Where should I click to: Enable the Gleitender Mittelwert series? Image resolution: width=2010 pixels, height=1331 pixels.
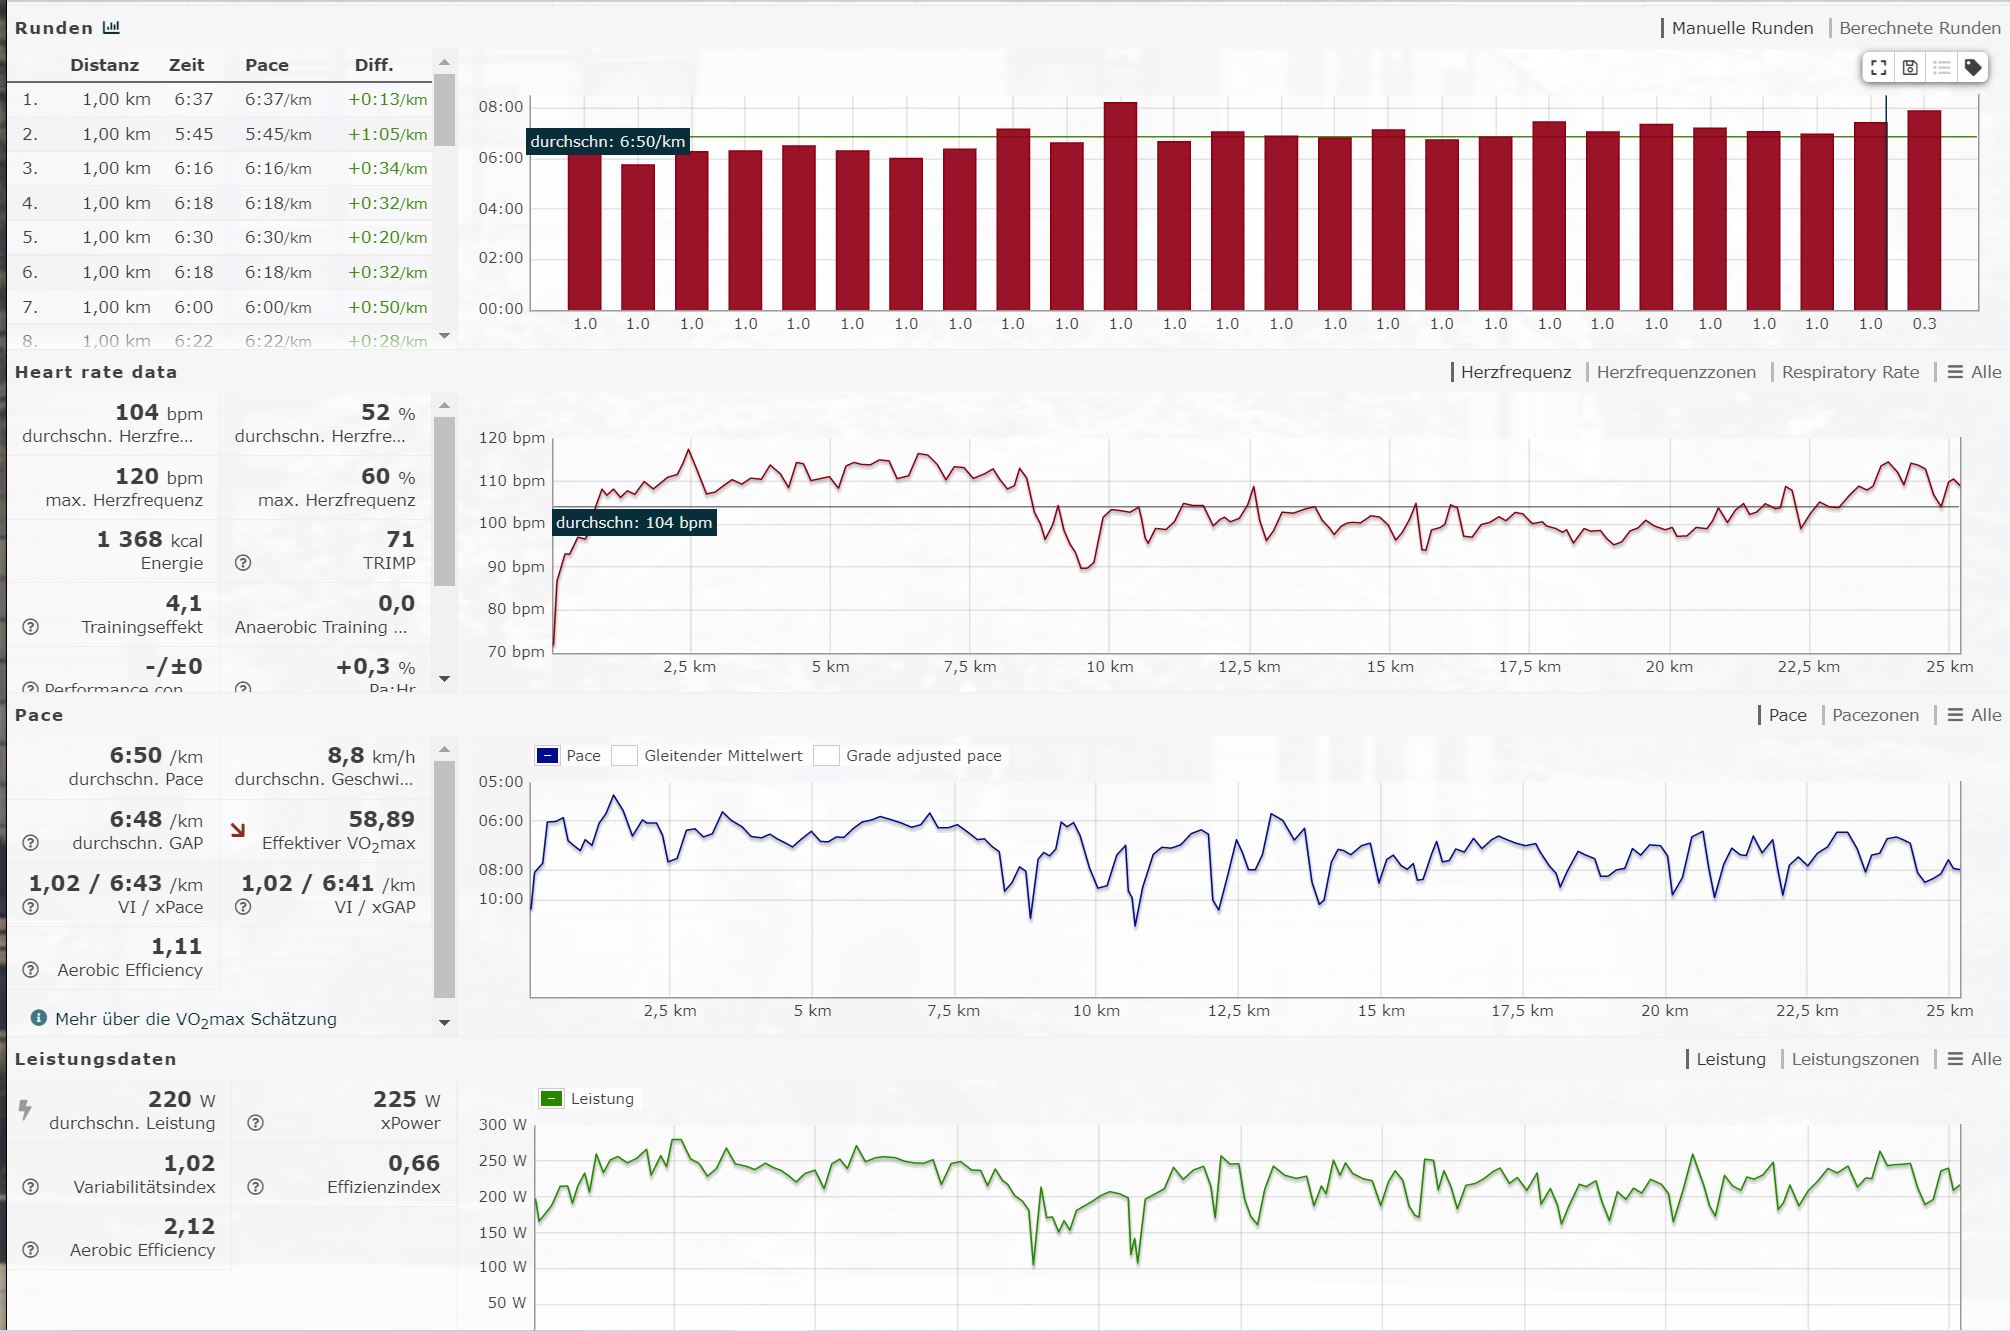click(625, 756)
